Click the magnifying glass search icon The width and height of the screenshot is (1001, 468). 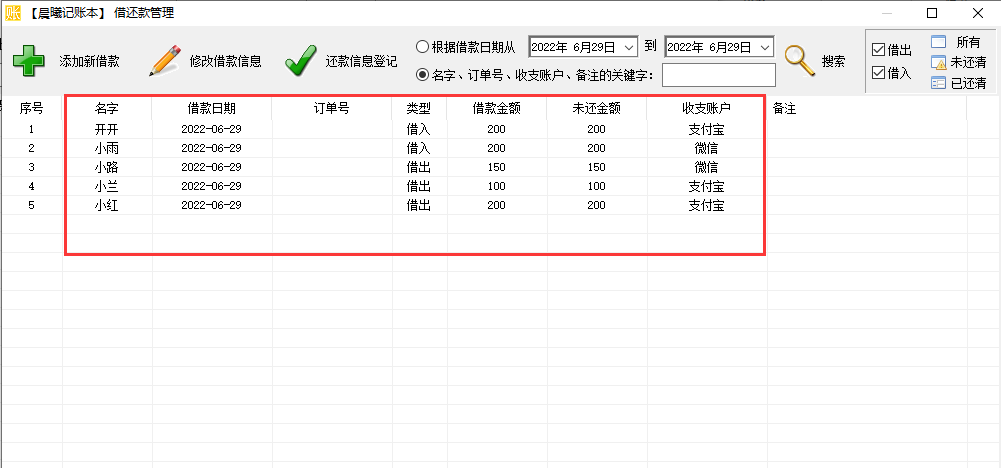coord(799,61)
